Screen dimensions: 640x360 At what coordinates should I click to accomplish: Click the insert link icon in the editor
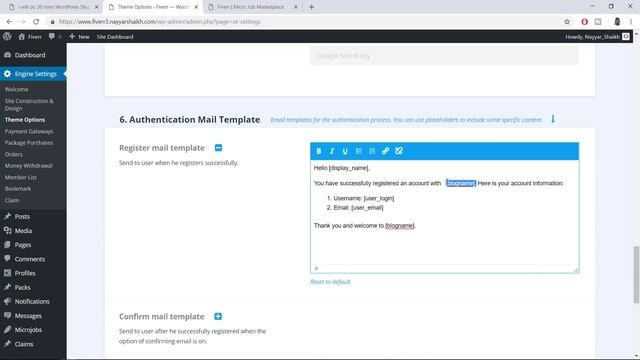(x=385, y=151)
